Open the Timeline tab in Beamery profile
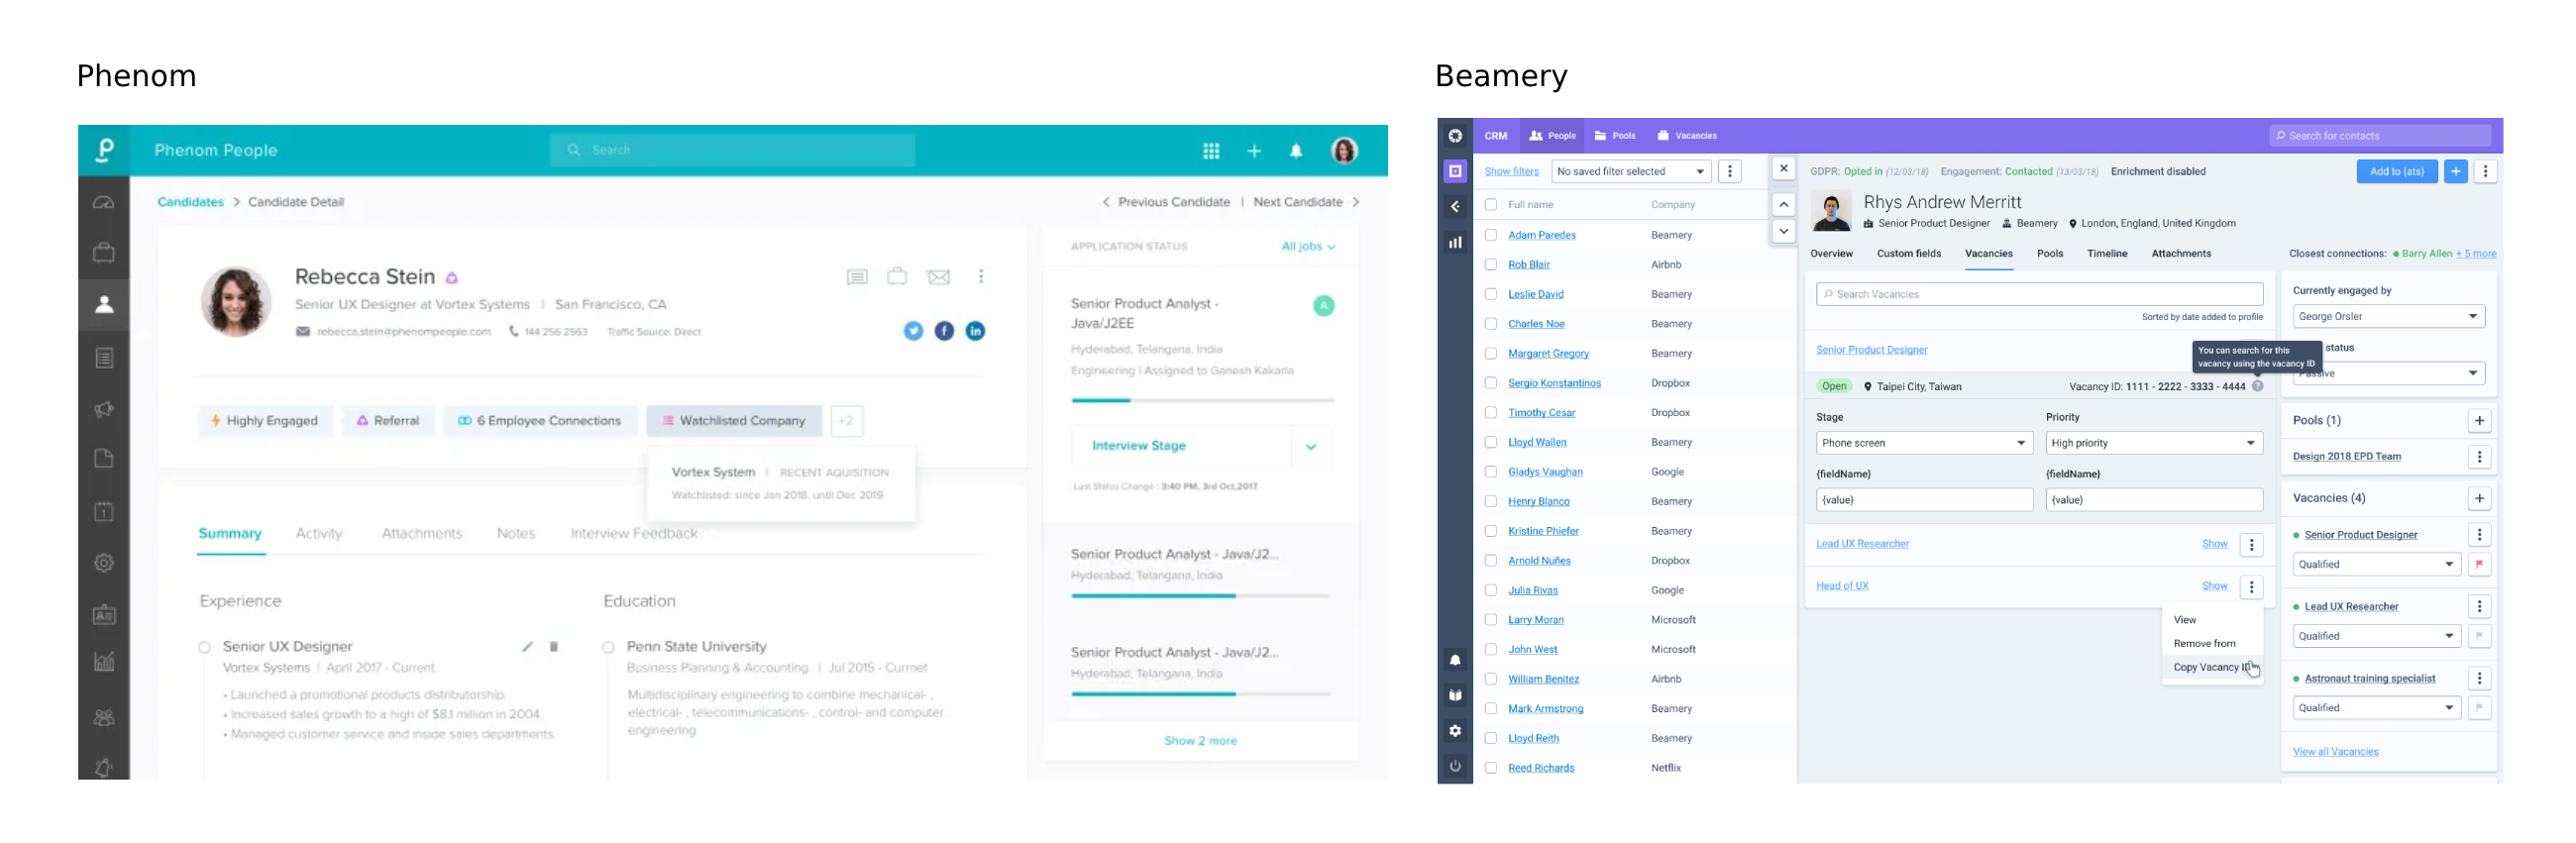Screen dimensions: 2576x843 tap(2106, 254)
